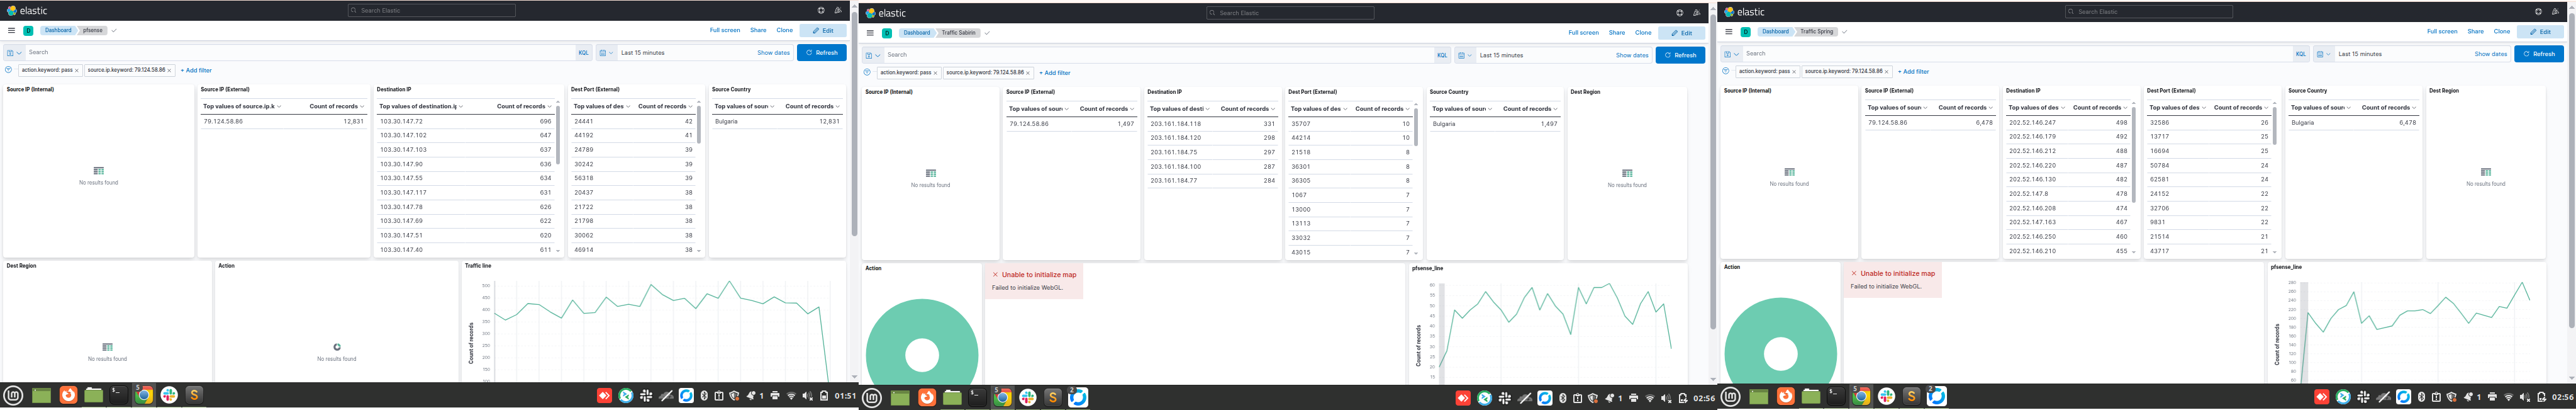This screenshot has width=2576, height=410.
Task: Open filter options icon in Traffic Sabirin window
Action: [x=868, y=73]
